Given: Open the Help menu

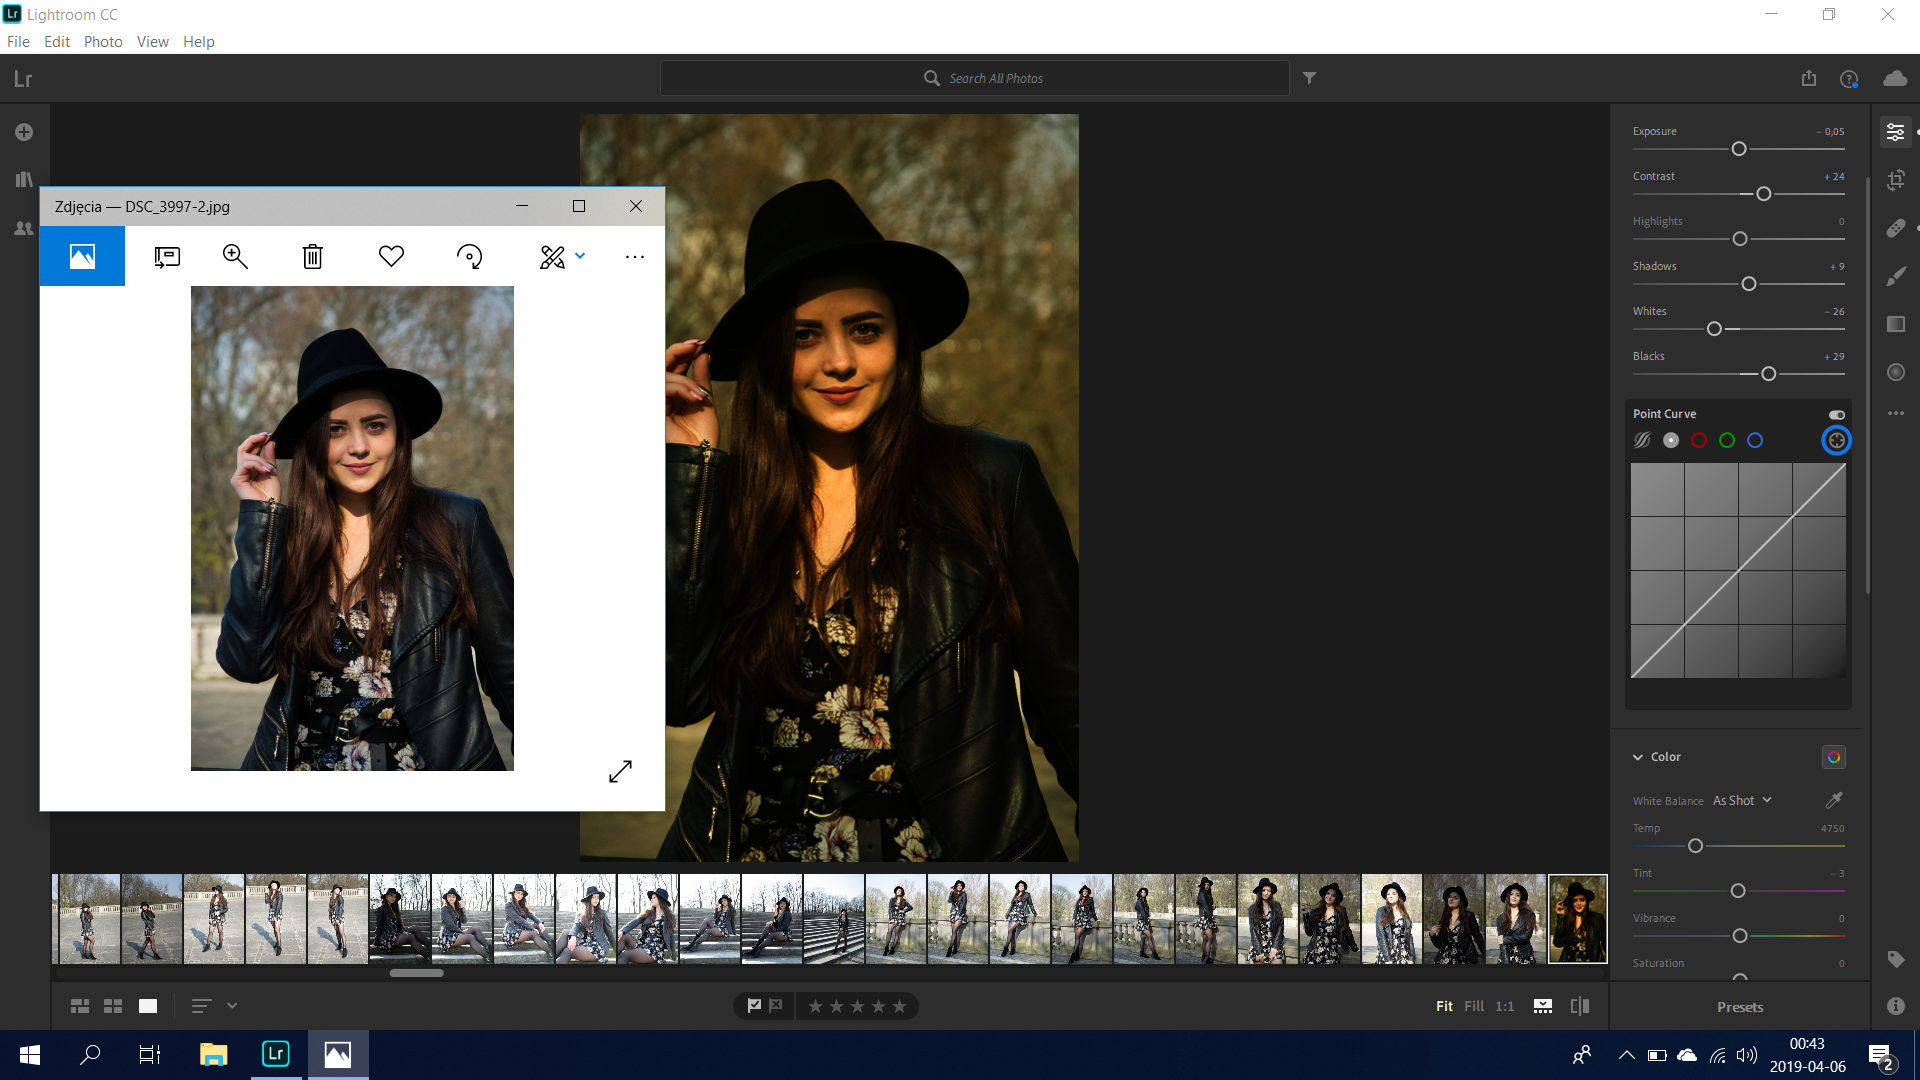Looking at the screenshot, I should 199,41.
